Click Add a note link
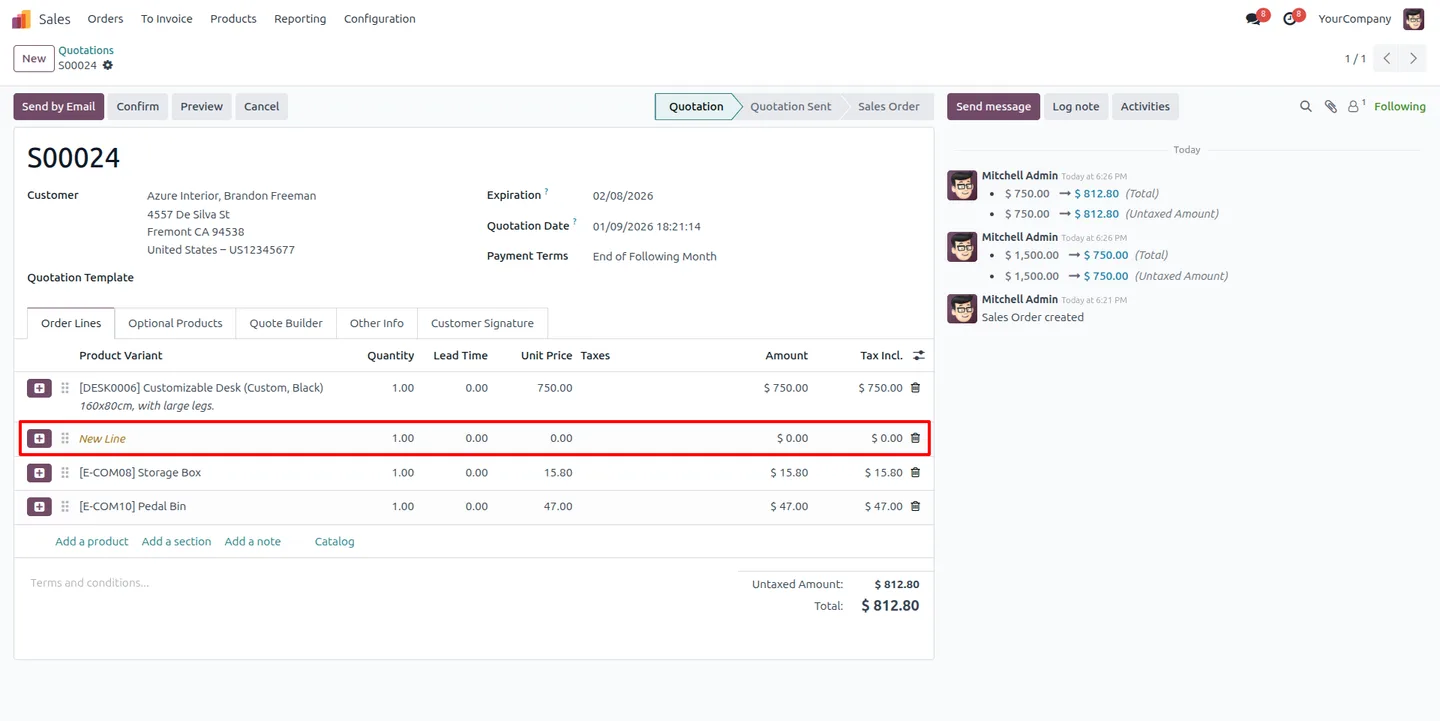 252,541
